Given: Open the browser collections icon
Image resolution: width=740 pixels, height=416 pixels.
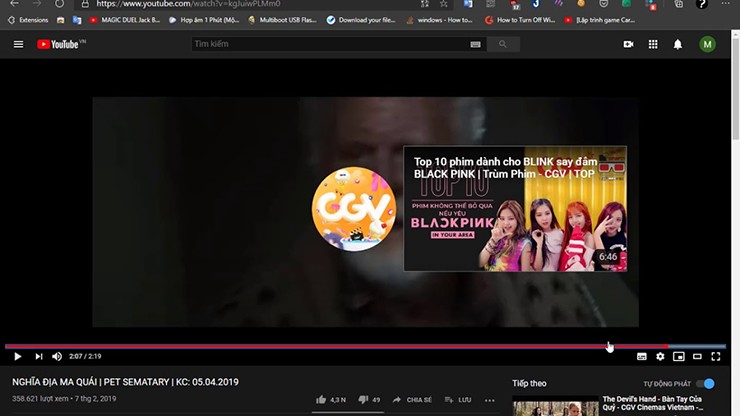Looking at the screenshot, I should click(x=679, y=4).
